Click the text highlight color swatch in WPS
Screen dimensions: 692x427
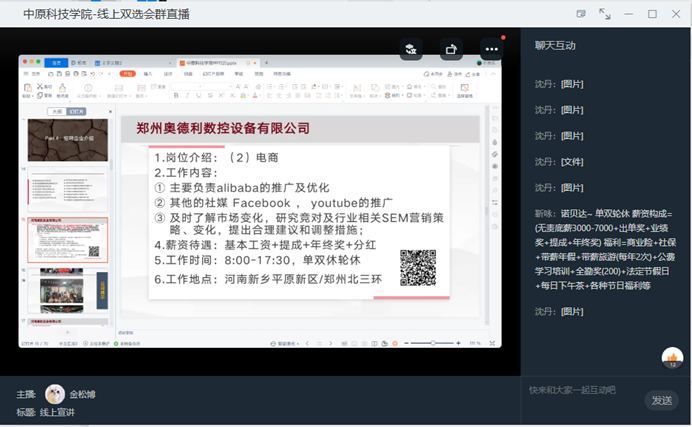coord(244,95)
